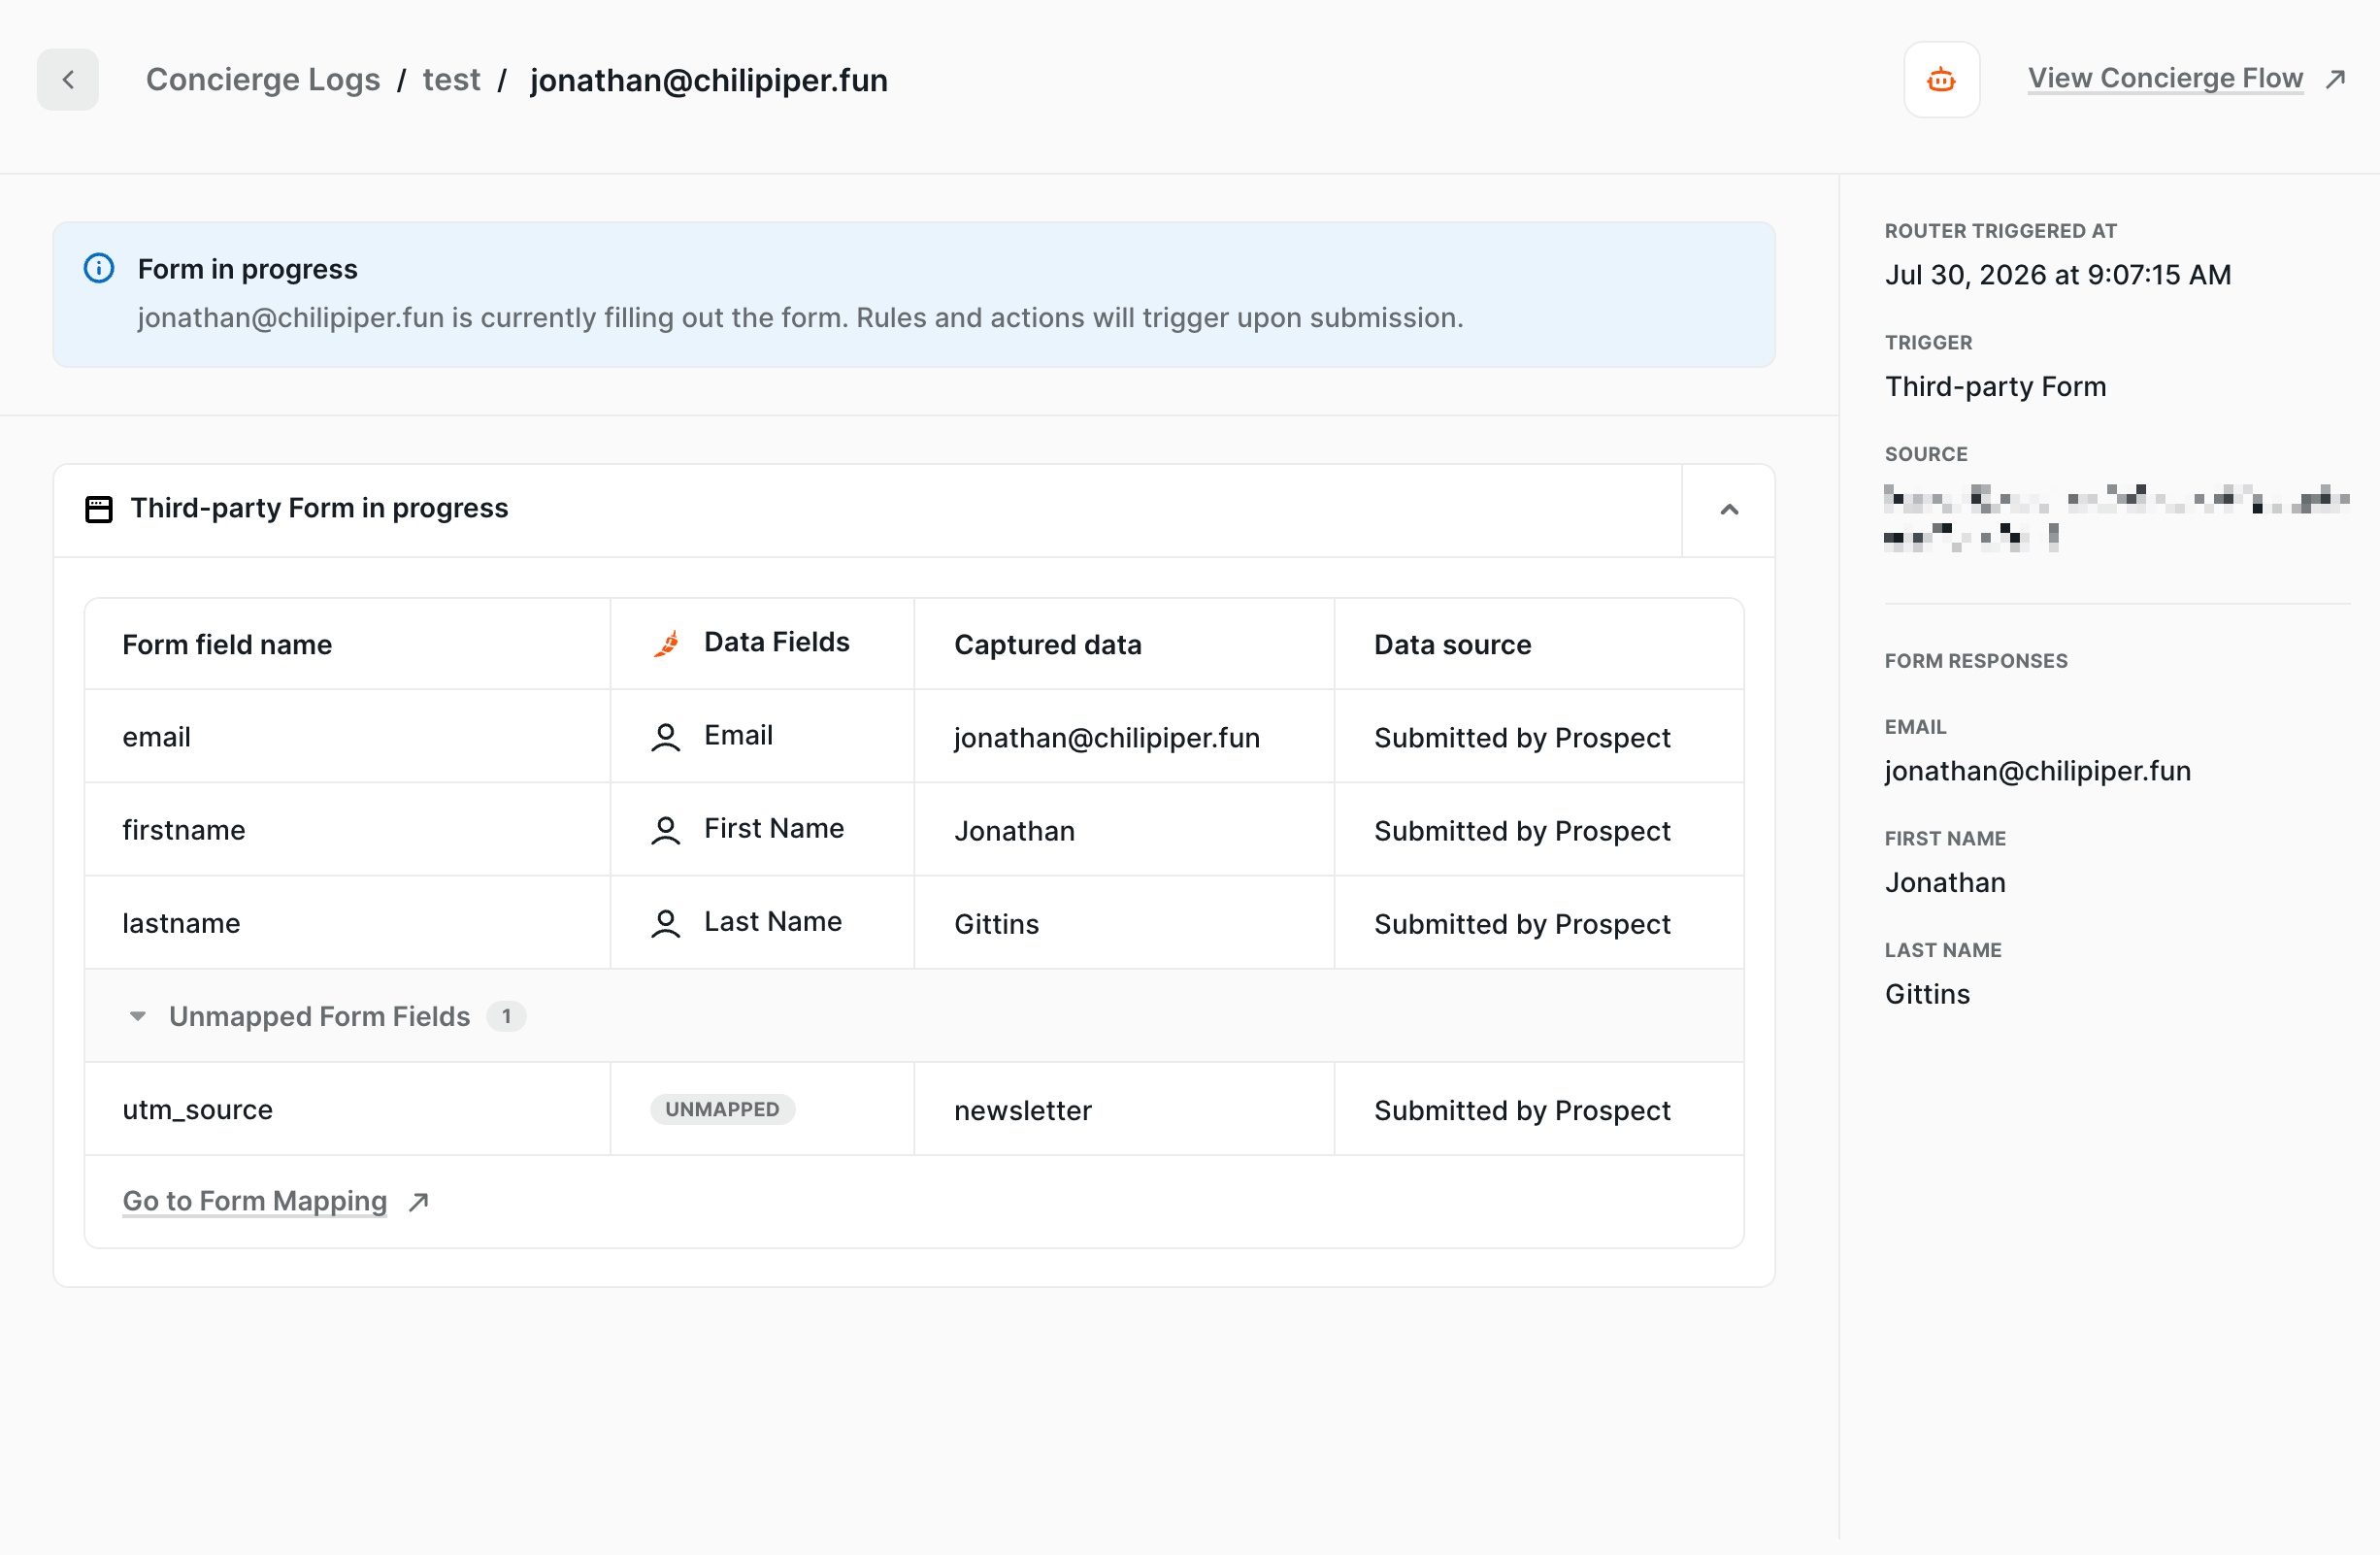Click Submitted by Prospect in email row
Screen dimensions: 2380x1555
click(1522, 738)
